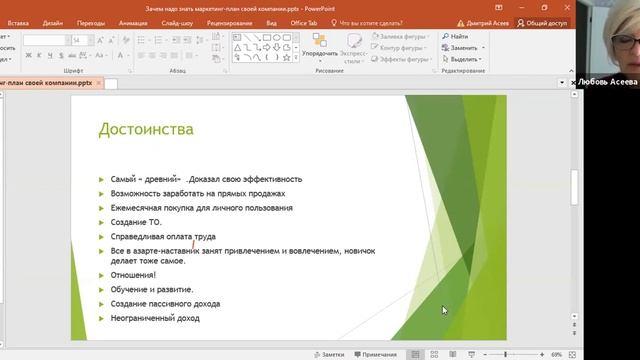
Task: Open the Упорядочить arrange menu
Action: (x=320, y=47)
